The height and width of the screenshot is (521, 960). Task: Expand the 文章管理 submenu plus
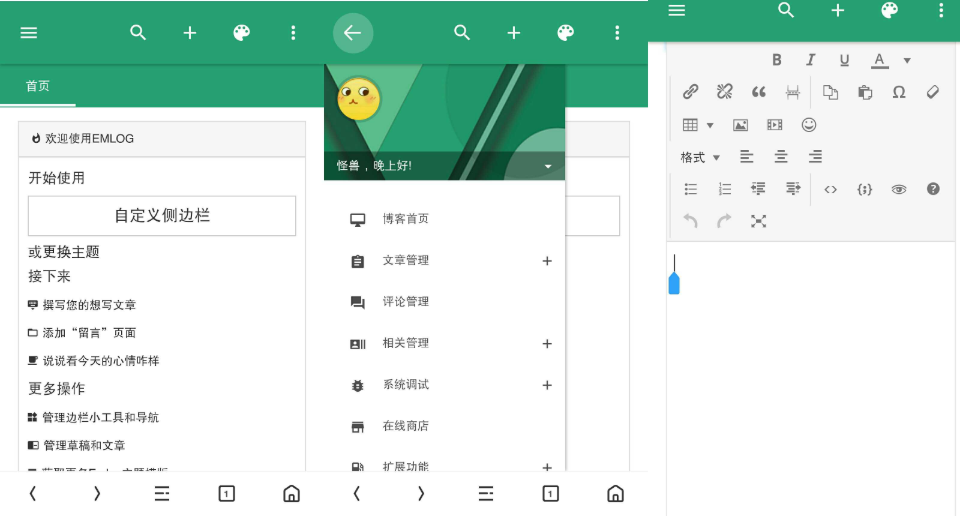pos(547,261)
